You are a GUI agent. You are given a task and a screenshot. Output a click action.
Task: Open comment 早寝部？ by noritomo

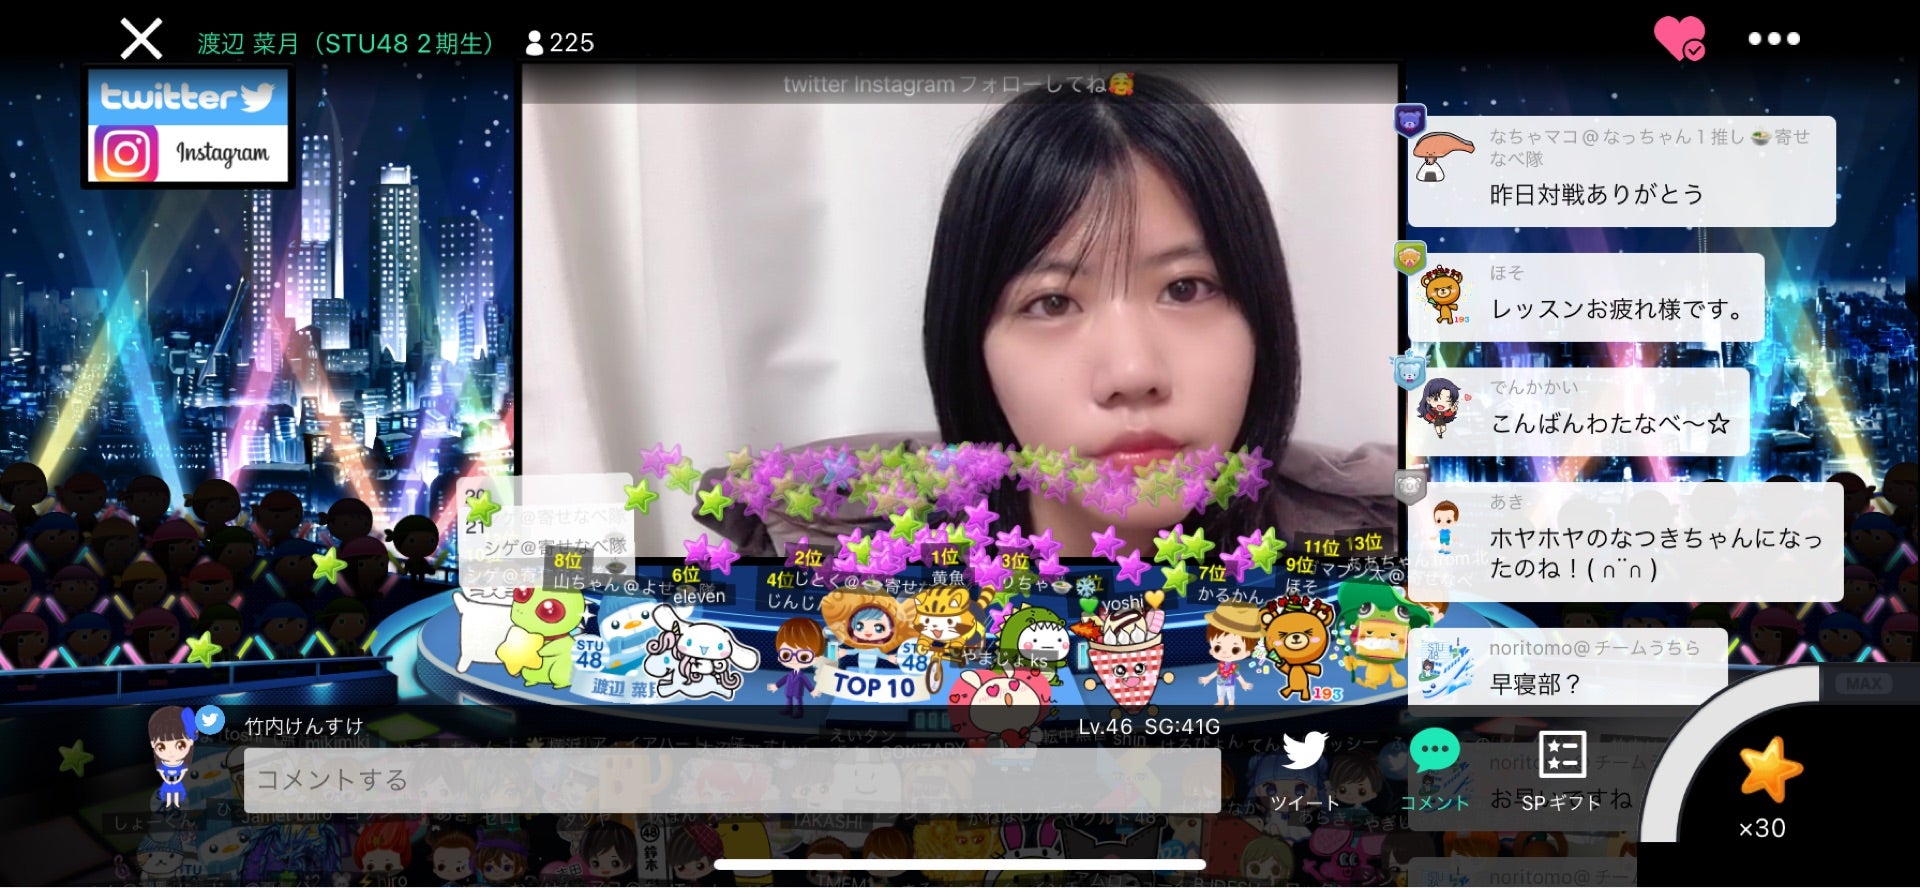pos(1567,667)
